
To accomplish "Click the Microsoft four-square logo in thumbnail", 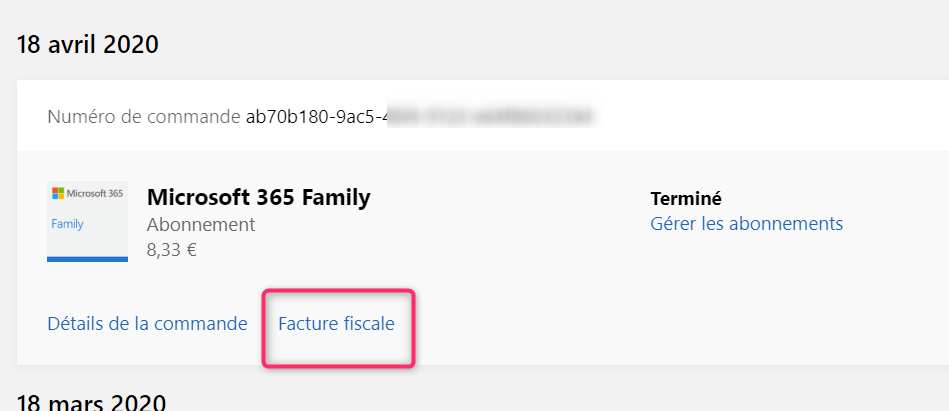I will click(x=57, y=193).
